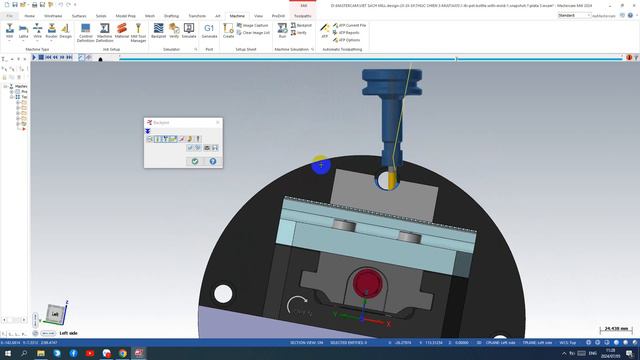Switch to the Wireframe ribbon tab
The width and height of the screenshot is (640, 360).
click(x=53, y=16)
